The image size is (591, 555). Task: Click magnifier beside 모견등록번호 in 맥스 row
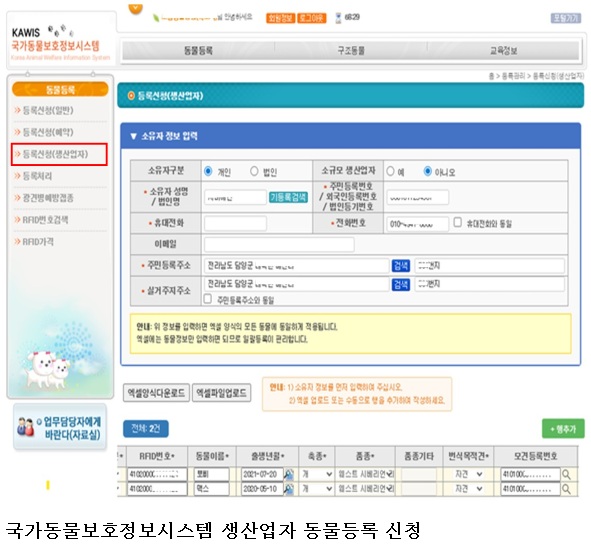[566, 489]
